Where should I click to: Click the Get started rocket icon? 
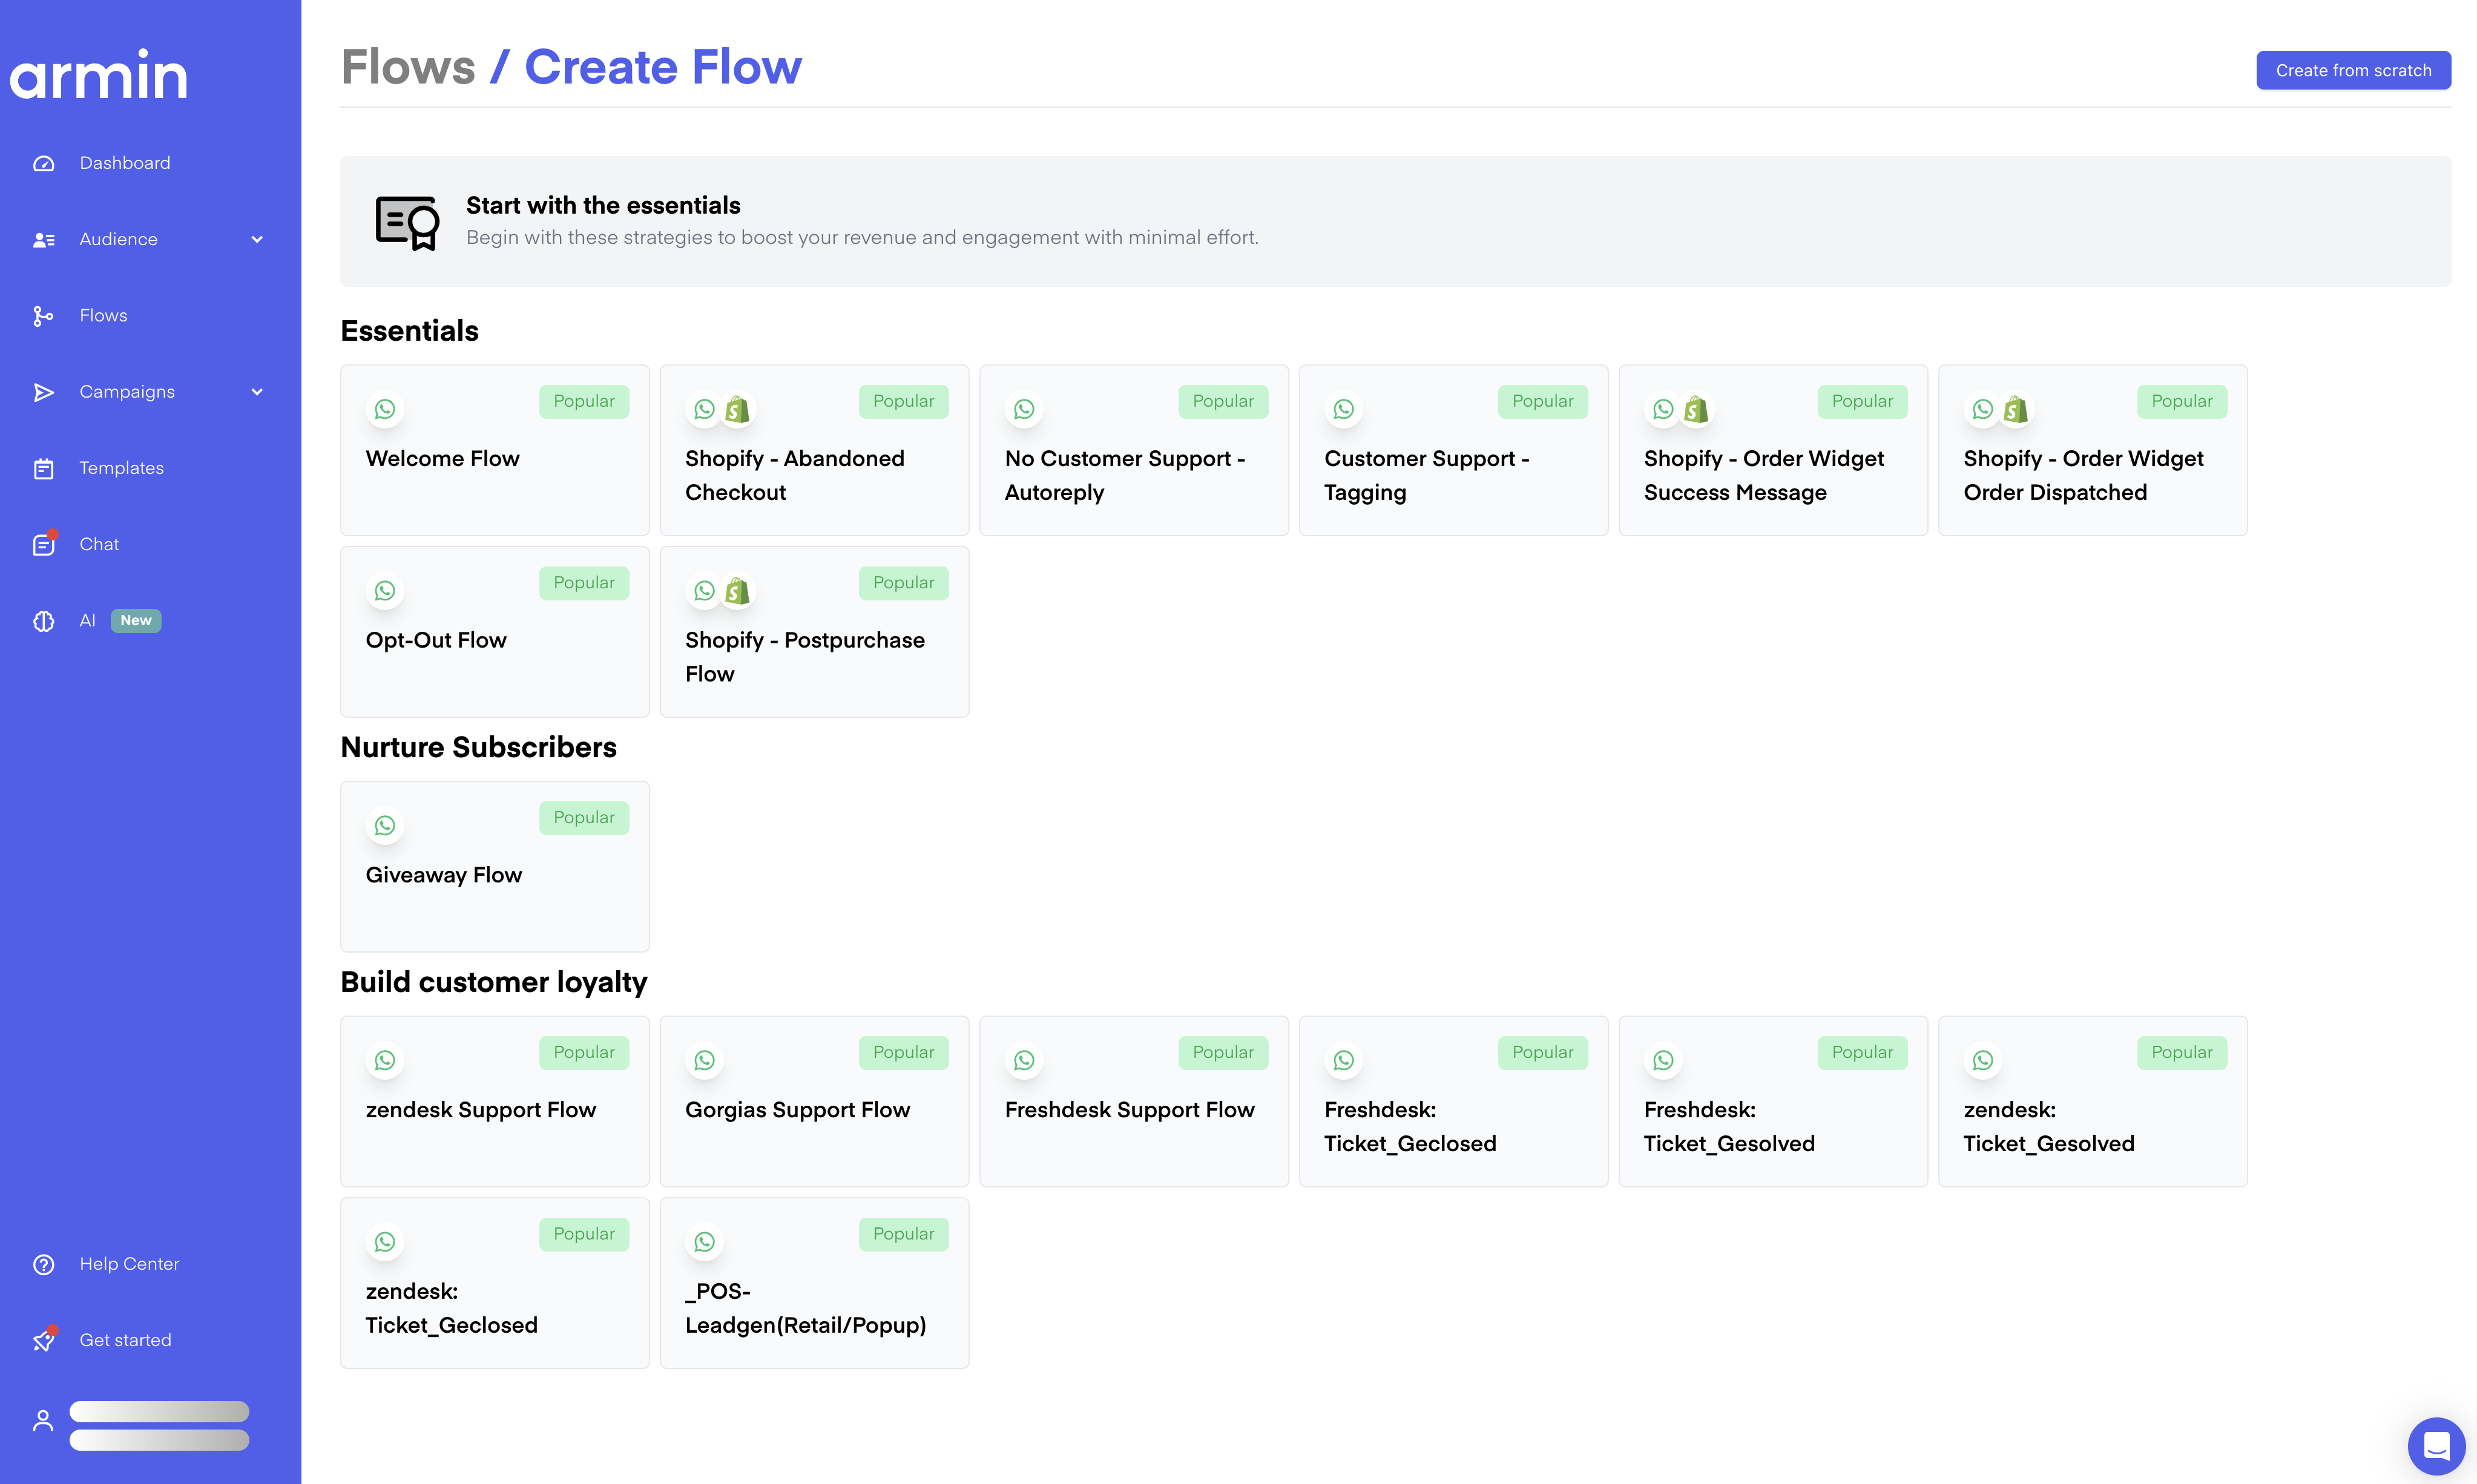click(43, 1340)
